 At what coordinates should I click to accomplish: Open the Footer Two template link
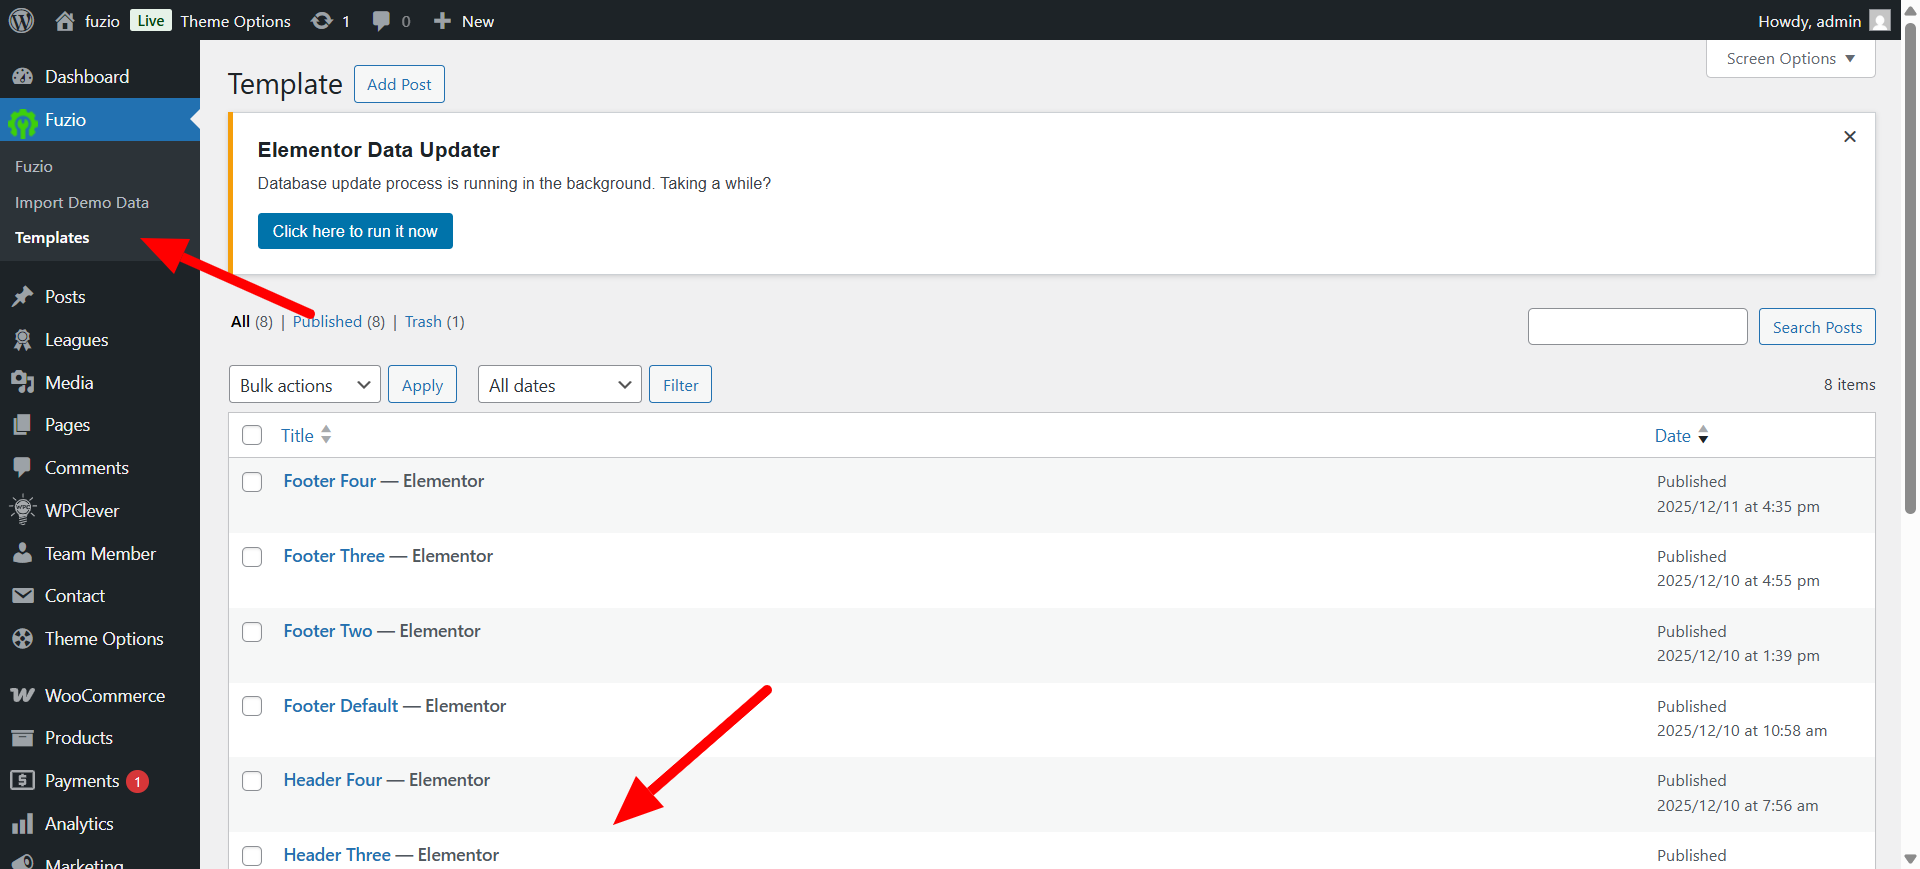tap(327, 631)
